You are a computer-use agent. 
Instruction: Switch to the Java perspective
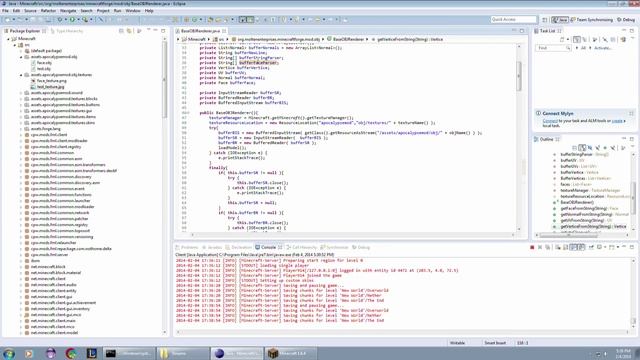pyautogui.click(x=560, y=20)
